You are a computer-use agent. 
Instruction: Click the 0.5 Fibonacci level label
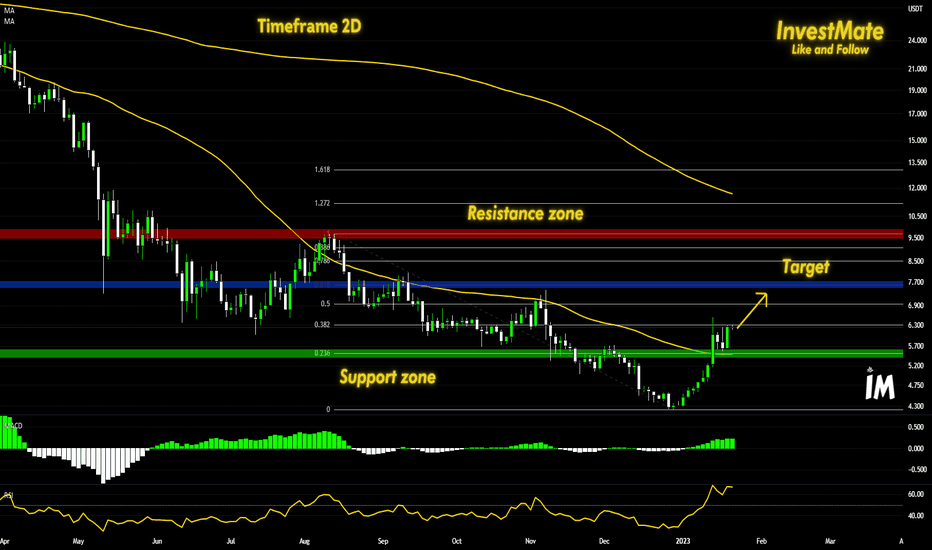tap(325, 304)
